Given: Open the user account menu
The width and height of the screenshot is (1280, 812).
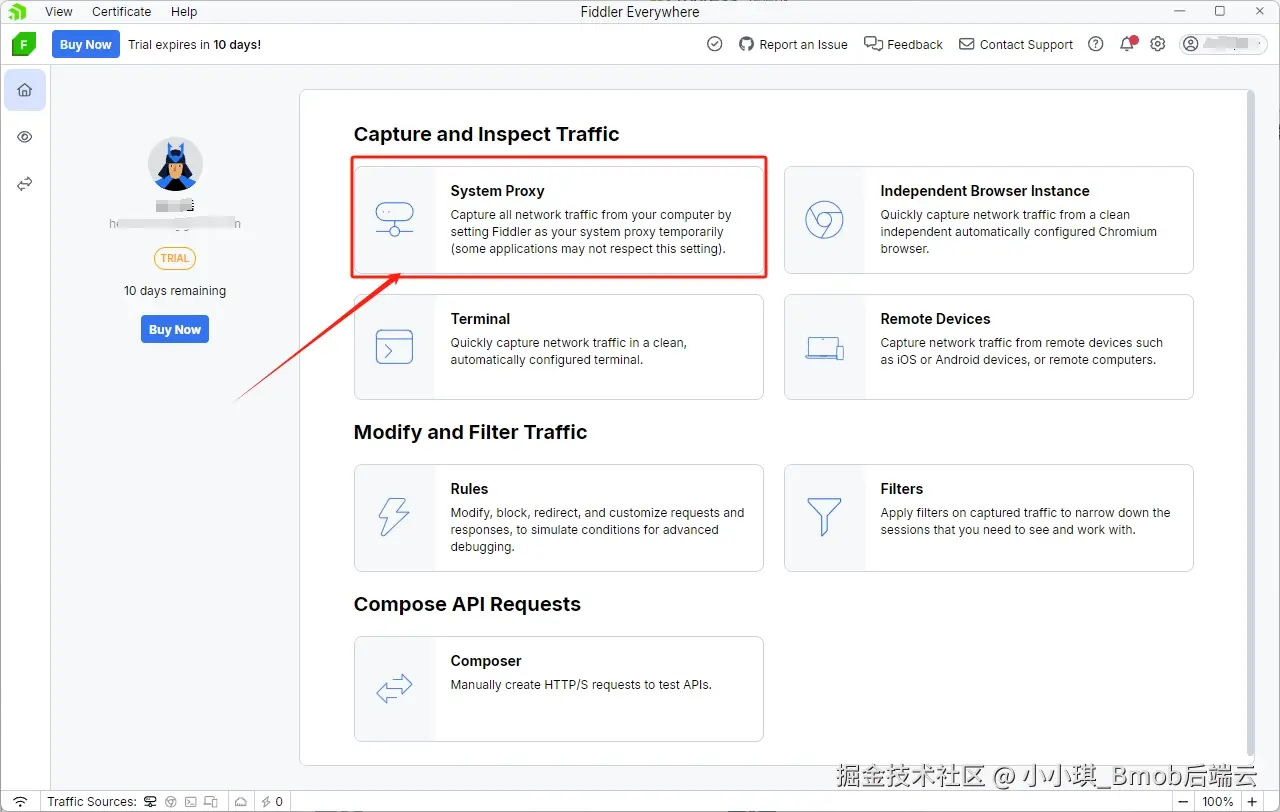Looking at the screenshot, I should tap(1224, 44).
